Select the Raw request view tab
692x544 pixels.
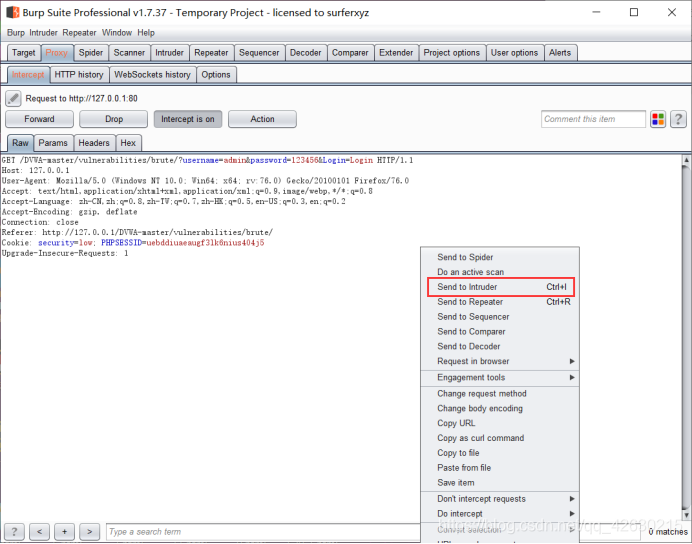tap(20, 143)
